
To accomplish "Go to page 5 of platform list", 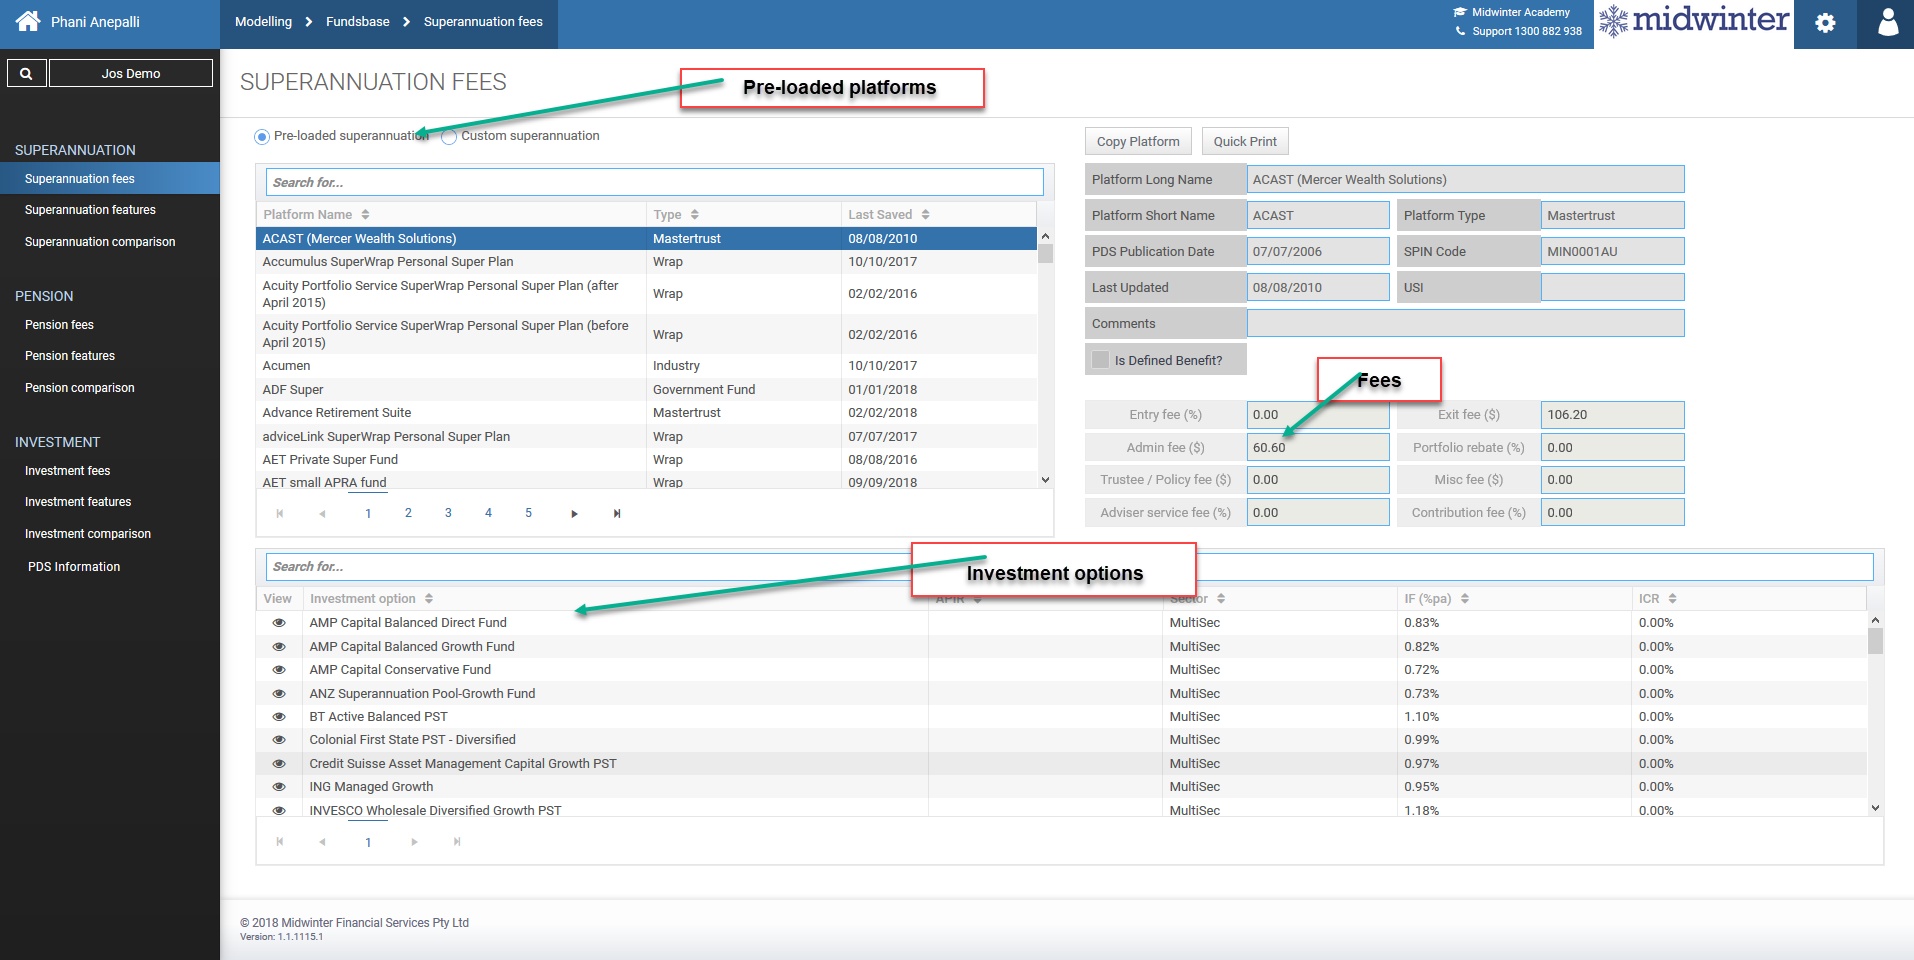I will point(528,513).
